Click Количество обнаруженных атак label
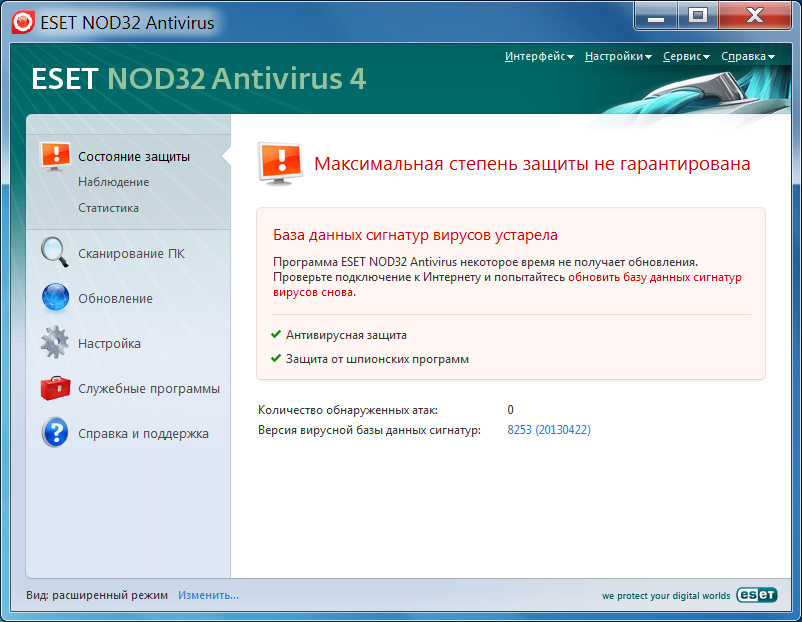The image size is (802, 622). (x=348, y=410)
